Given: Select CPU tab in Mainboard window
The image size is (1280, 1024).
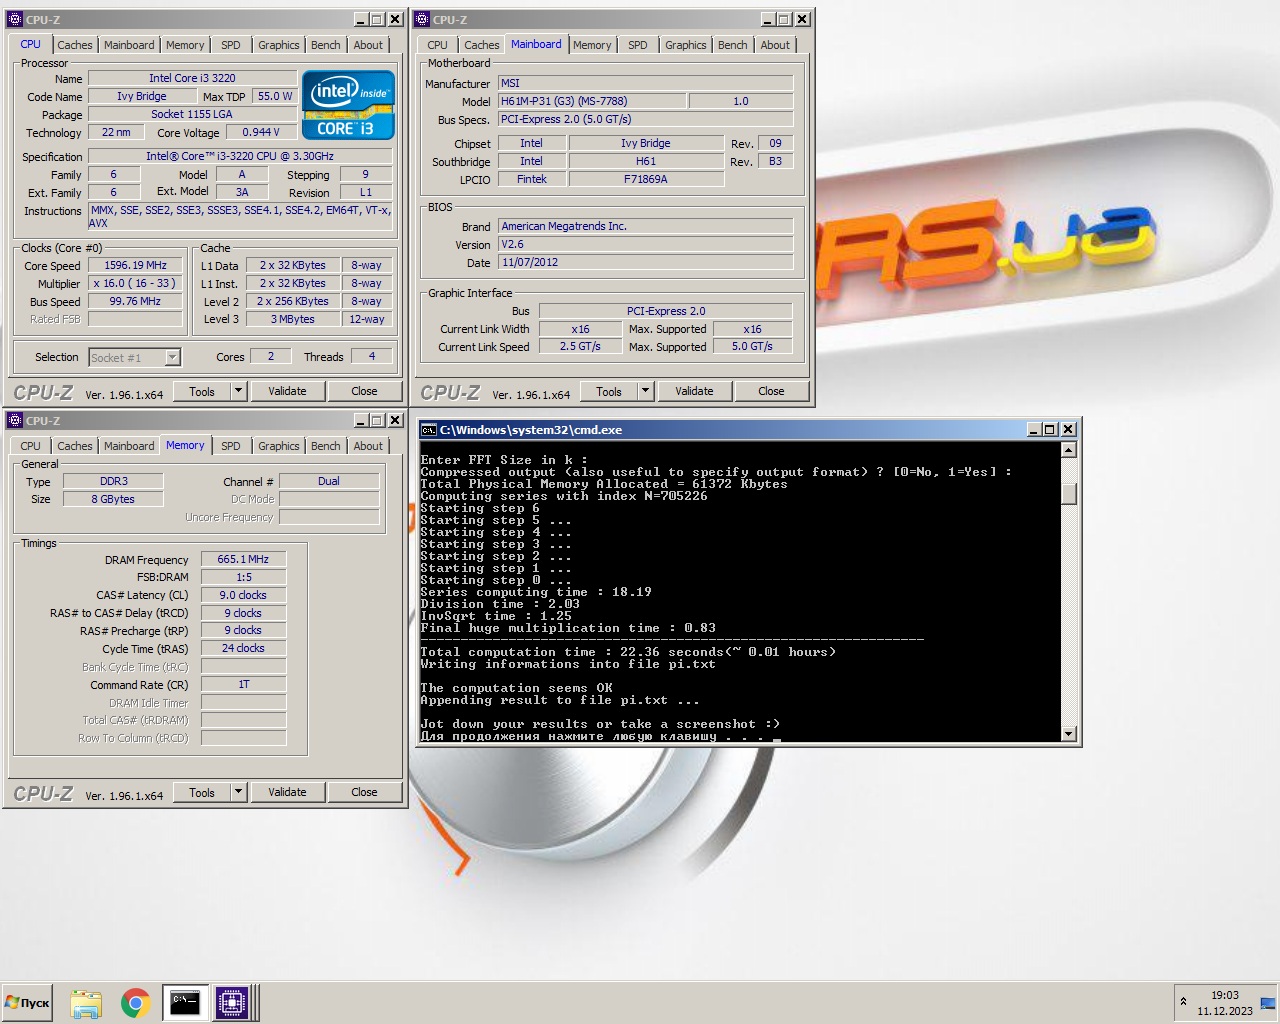Looking at the screenshot, I should [x=437, y=45].
